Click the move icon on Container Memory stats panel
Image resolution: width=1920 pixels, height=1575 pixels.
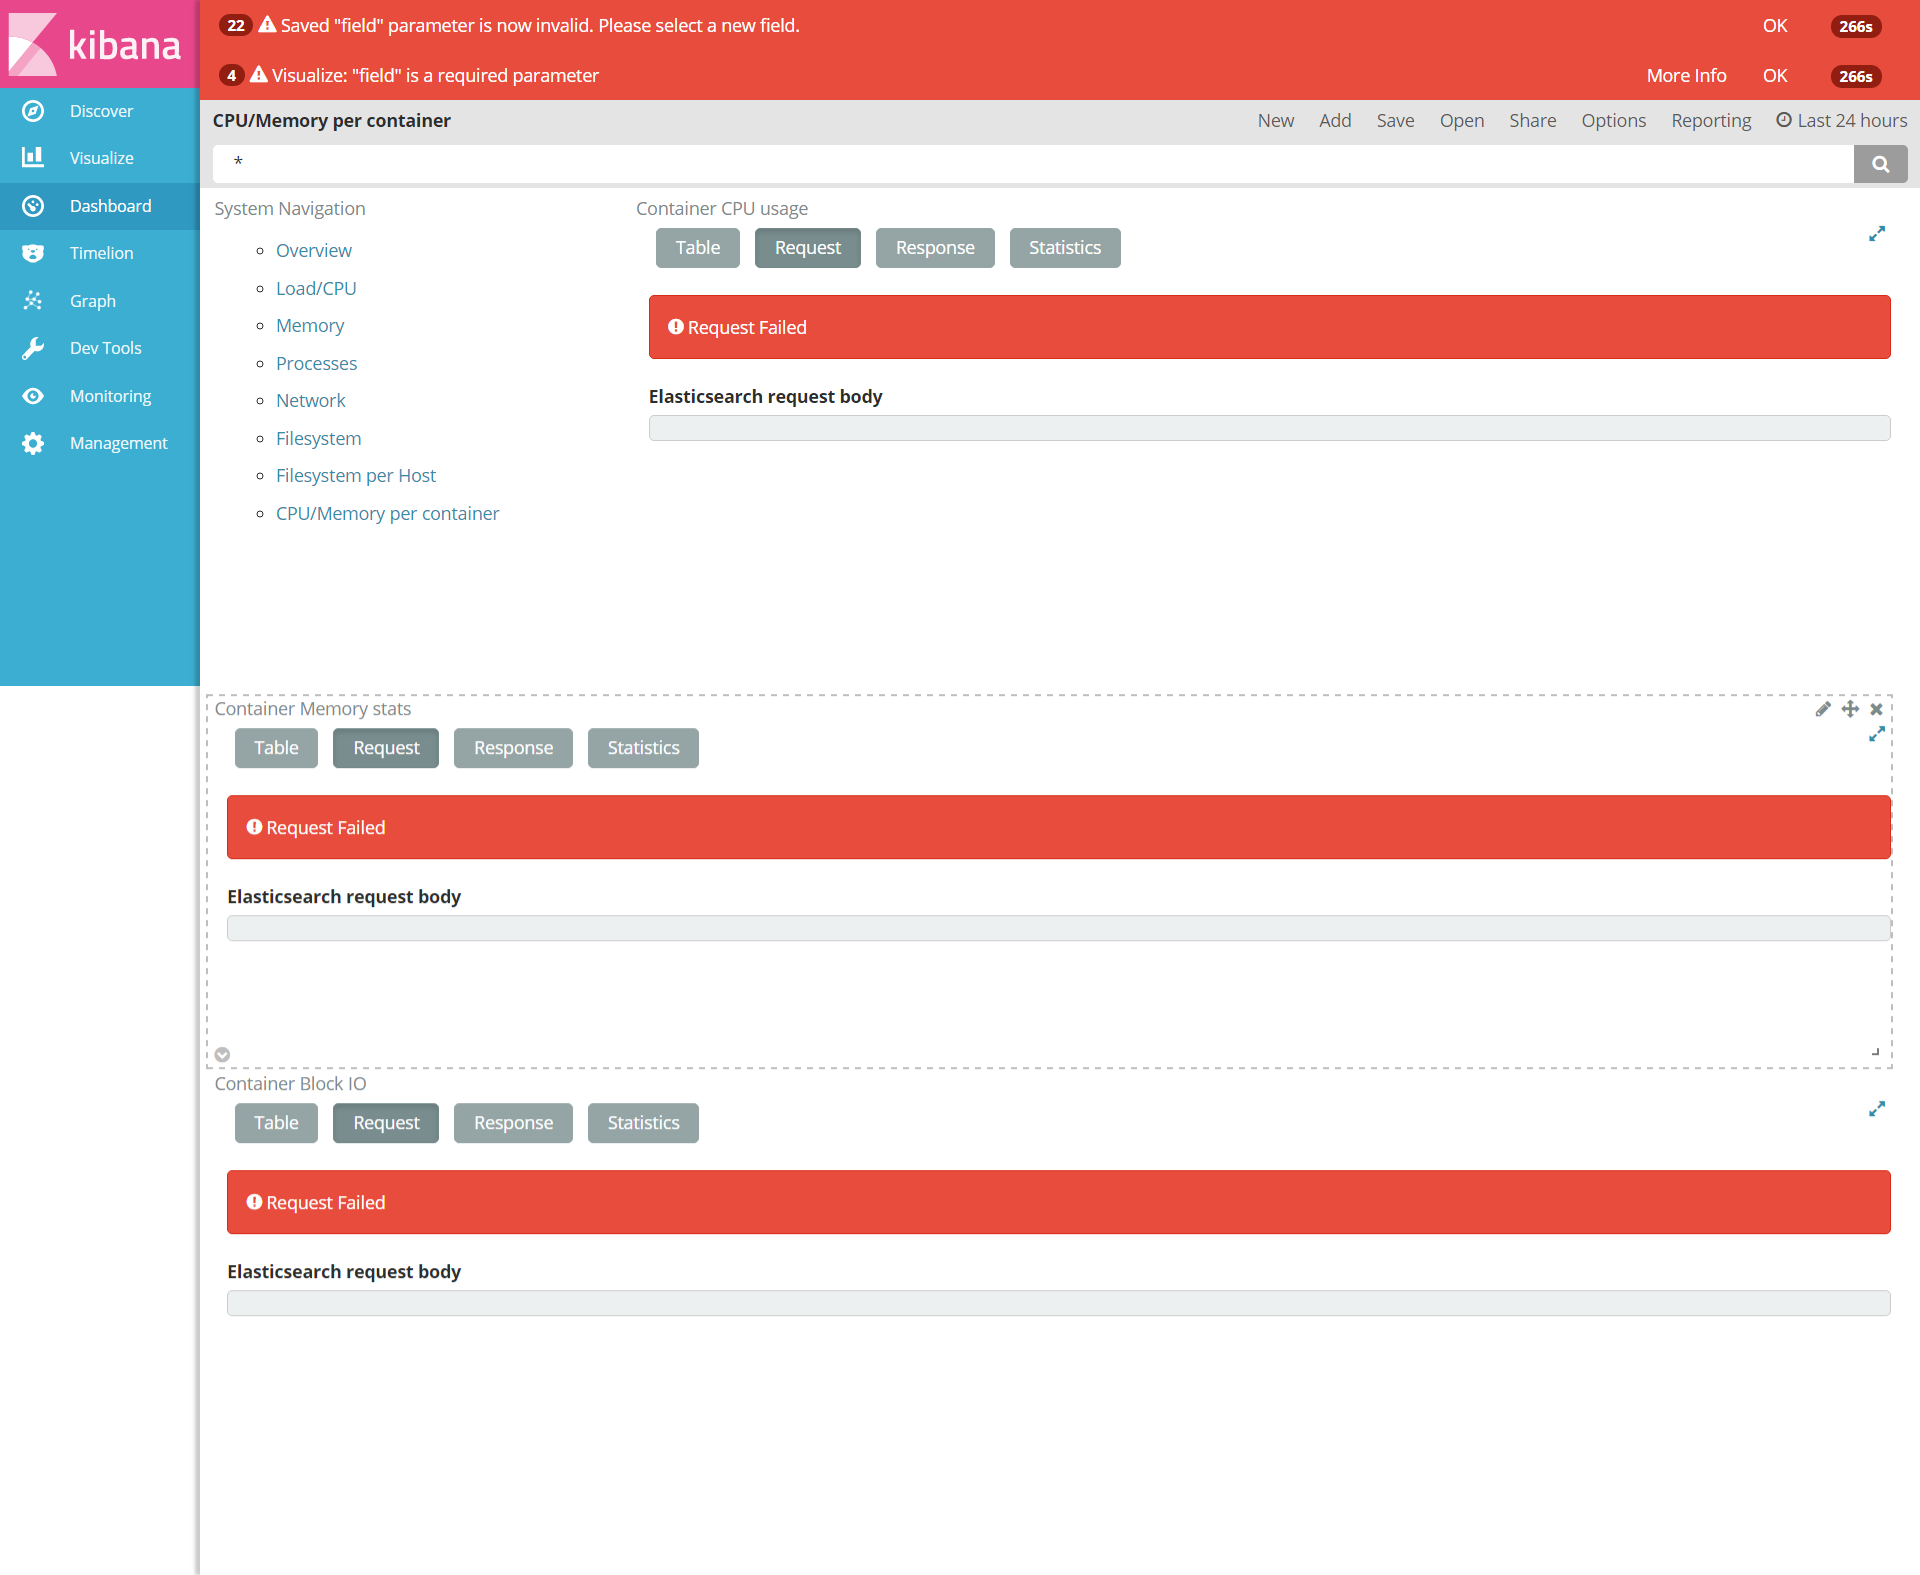coord(1850,709)
